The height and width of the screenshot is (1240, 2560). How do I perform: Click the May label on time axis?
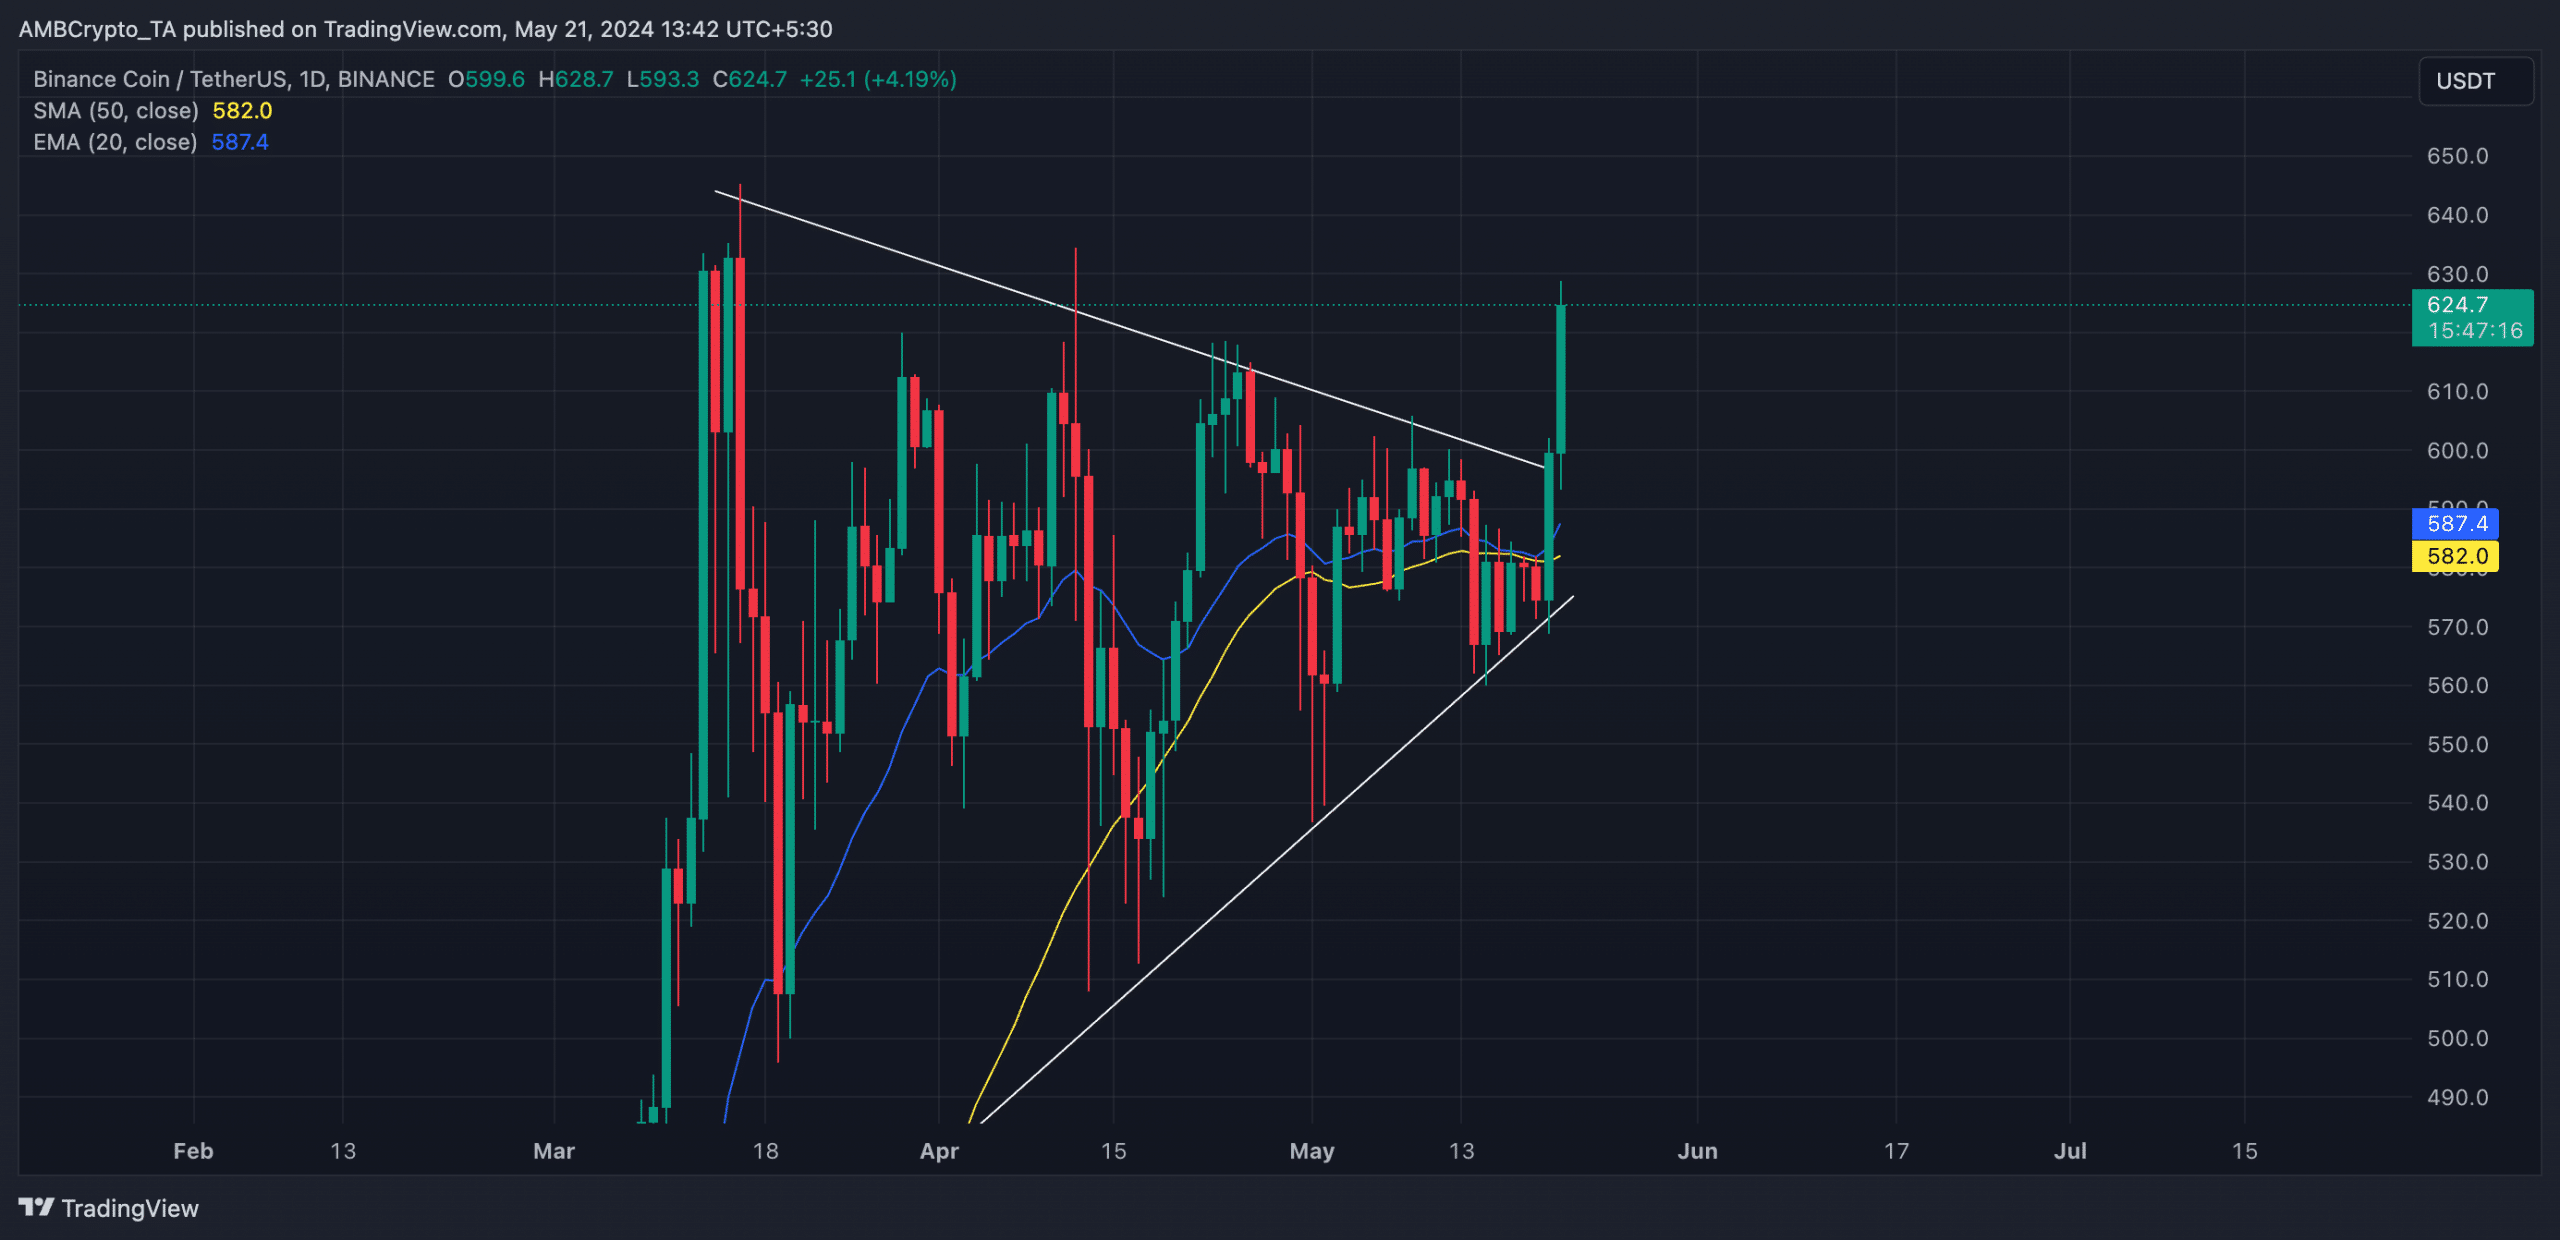click(x=1312, y=1151)
